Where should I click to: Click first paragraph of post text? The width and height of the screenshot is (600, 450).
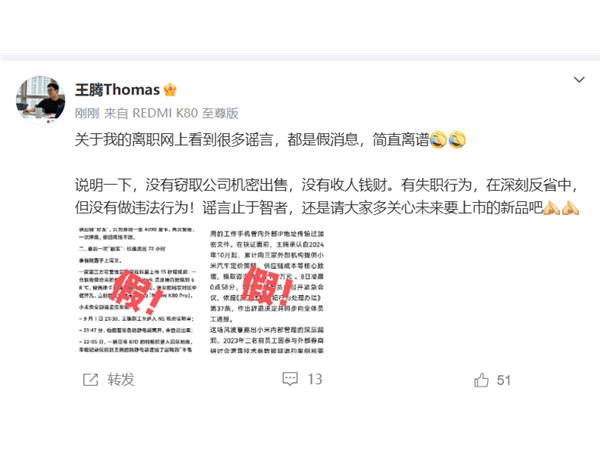(x=270, y=140)
